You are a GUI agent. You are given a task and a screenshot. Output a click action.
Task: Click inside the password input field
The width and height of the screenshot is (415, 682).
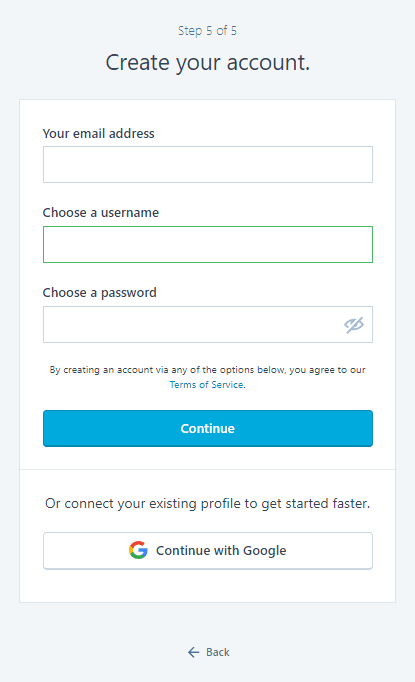pos(208,324)
